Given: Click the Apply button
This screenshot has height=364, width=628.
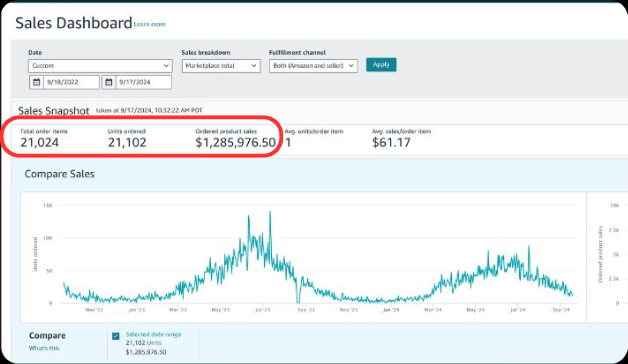Looking at the screenshot, I should (x=381, y=64).
